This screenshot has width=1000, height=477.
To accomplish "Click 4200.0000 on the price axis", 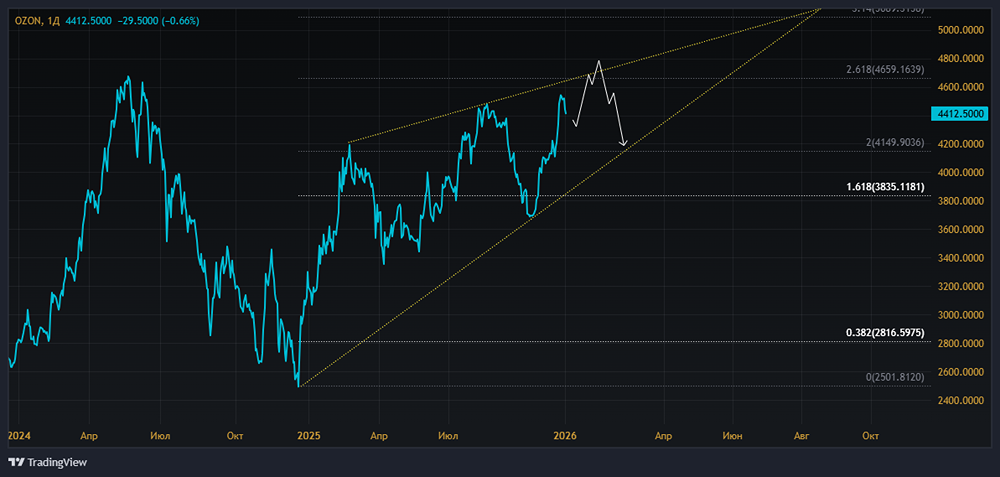I will click(960, 144).
